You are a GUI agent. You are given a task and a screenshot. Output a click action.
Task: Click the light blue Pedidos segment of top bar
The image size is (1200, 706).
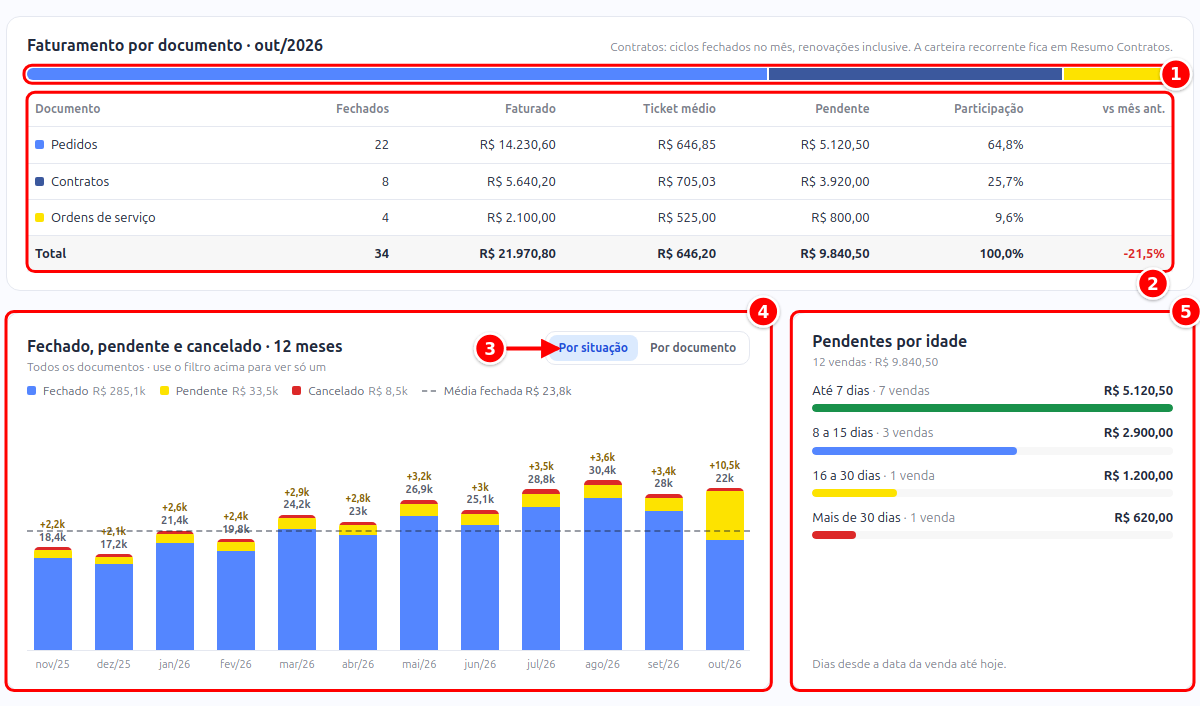397,74
